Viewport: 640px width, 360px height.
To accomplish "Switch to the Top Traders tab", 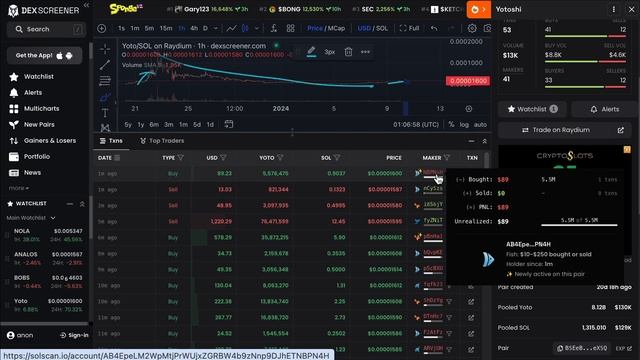I will pyautogui.click(x=162, y=141).
